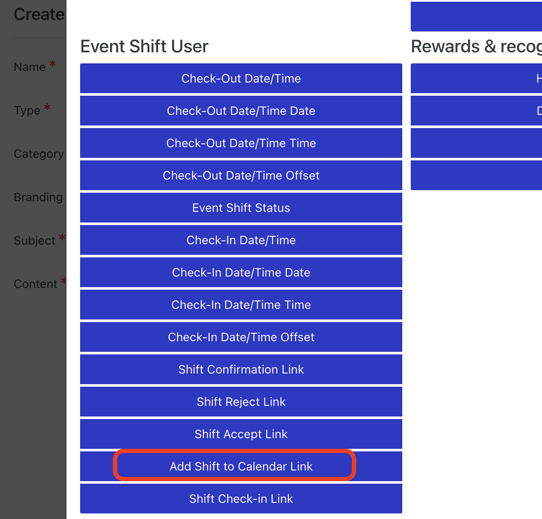This screenshot has height=519, width=542.
Task: Click Check-Out Date/Time Offset button
Action: (x=241, y=175)
